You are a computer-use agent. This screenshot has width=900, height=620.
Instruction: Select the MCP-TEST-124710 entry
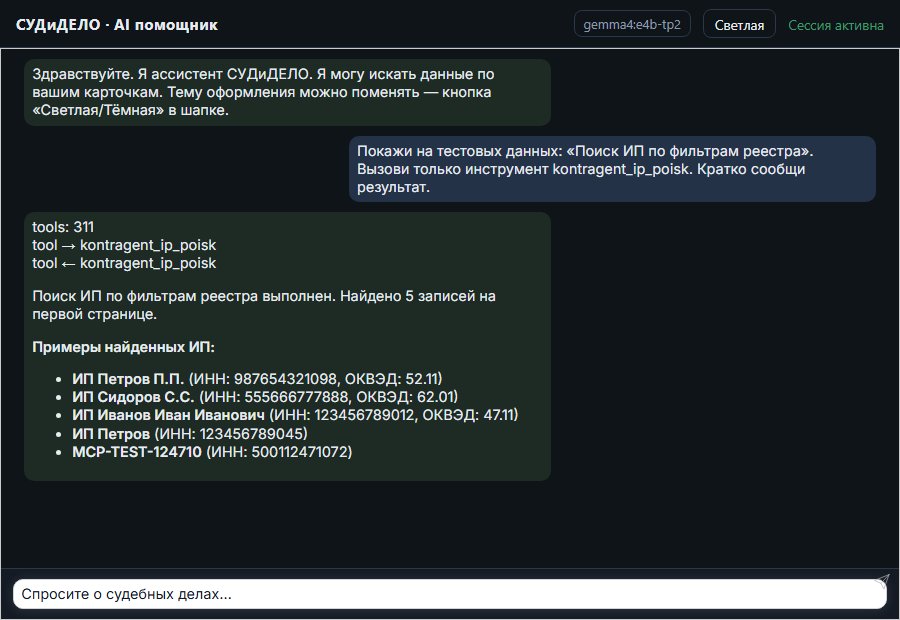coord(212,452)
